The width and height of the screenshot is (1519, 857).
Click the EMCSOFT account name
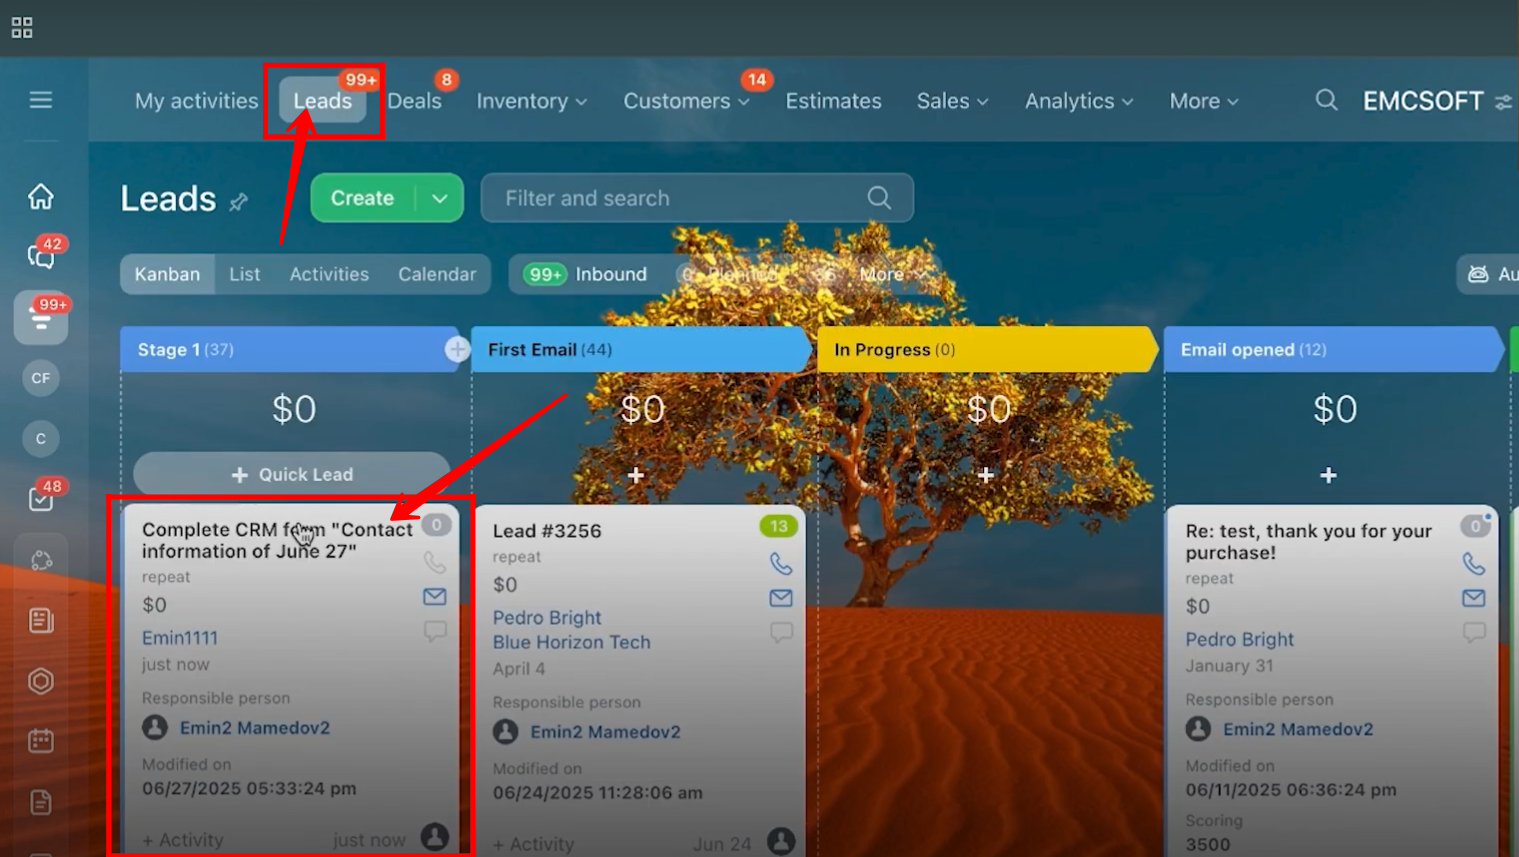tap(1423, 101)
